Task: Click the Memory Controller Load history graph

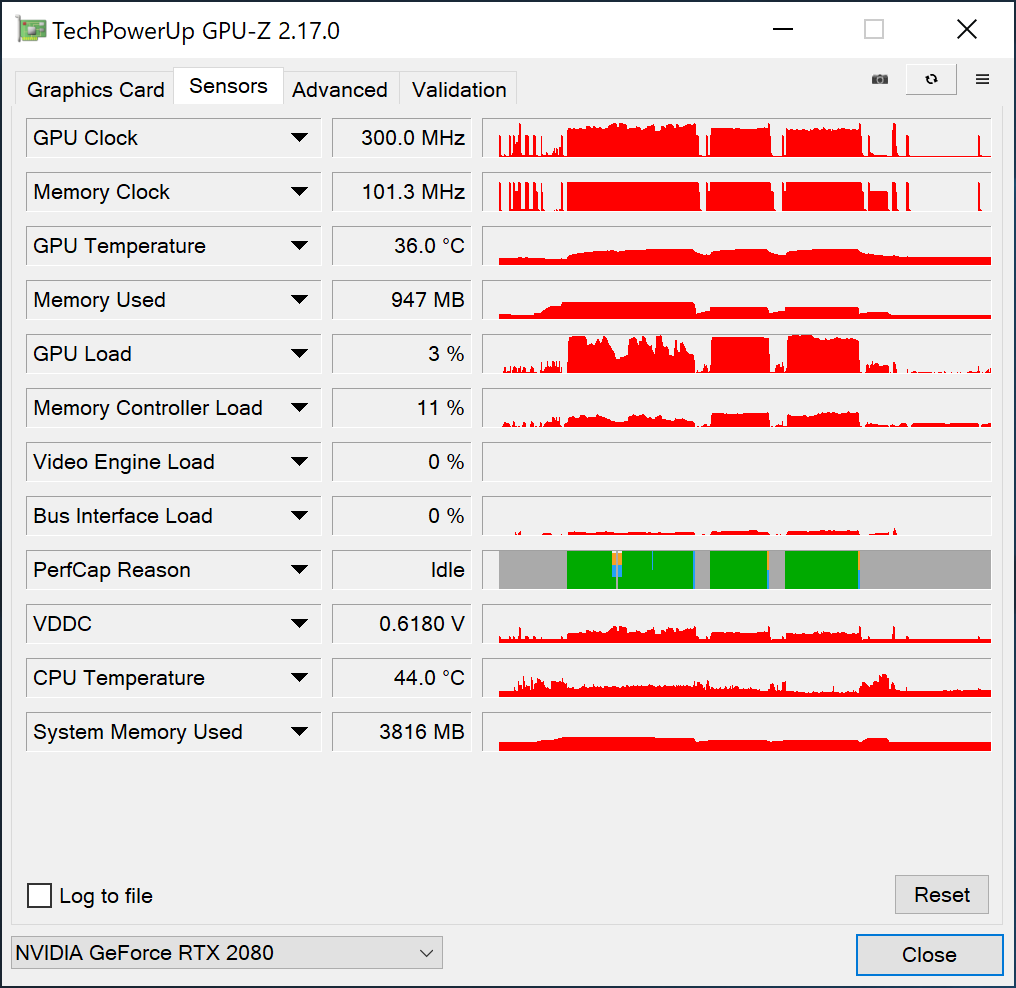Action: tap(737, 408)
